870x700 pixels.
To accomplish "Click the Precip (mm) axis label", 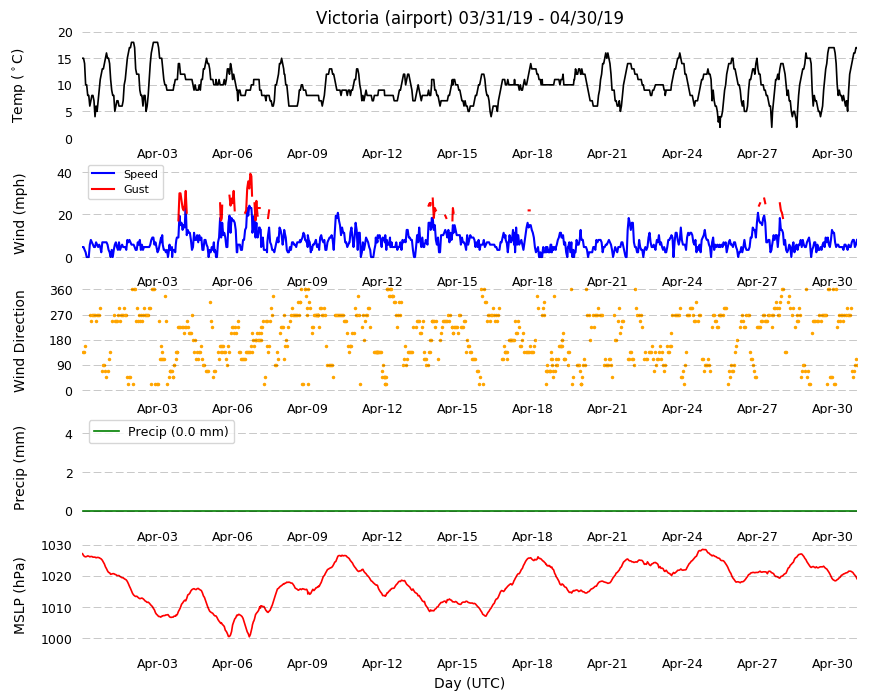I will tap(19, 469).
